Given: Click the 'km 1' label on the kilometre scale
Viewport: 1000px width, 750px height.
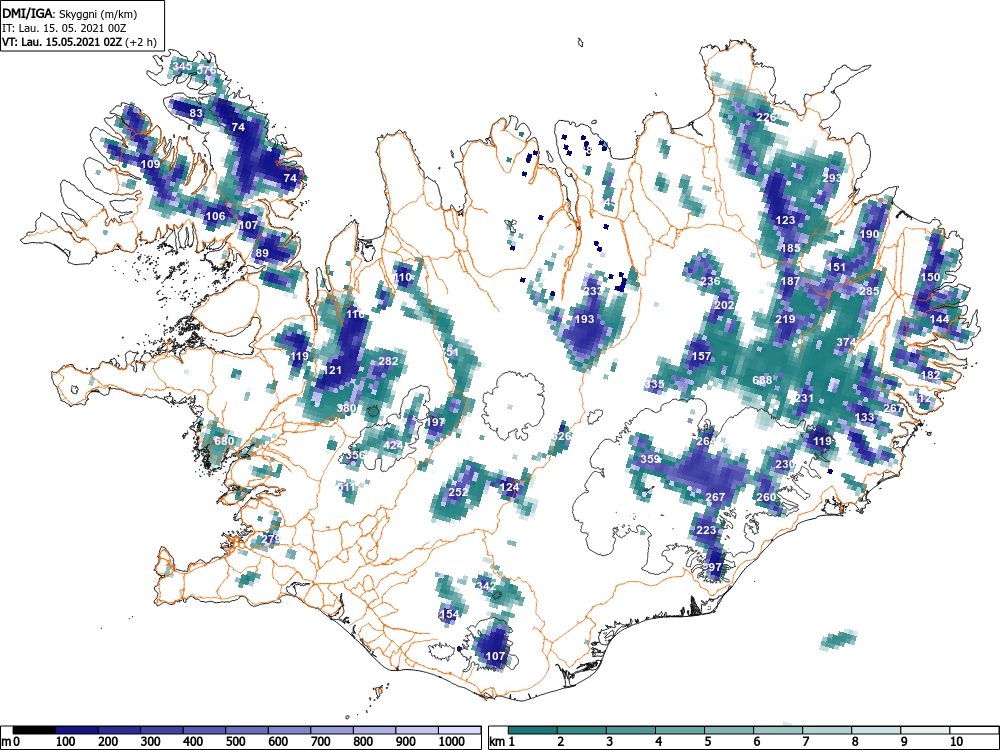Looking at the screenshot, I should [x=503, y=742].
